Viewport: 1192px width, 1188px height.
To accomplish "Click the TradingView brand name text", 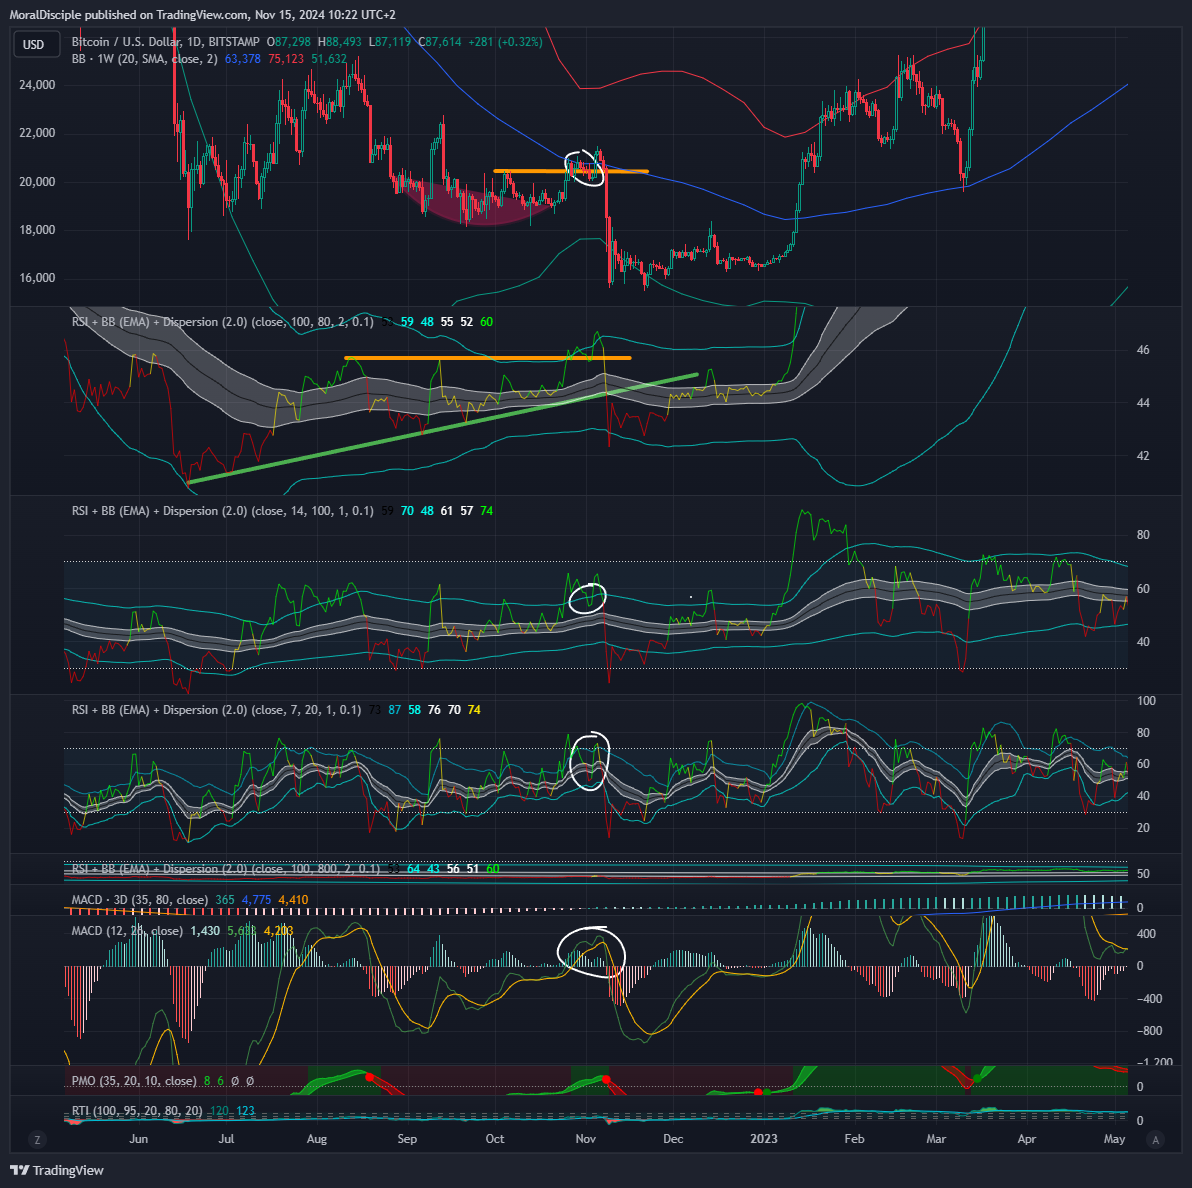I will (68, 1171).
